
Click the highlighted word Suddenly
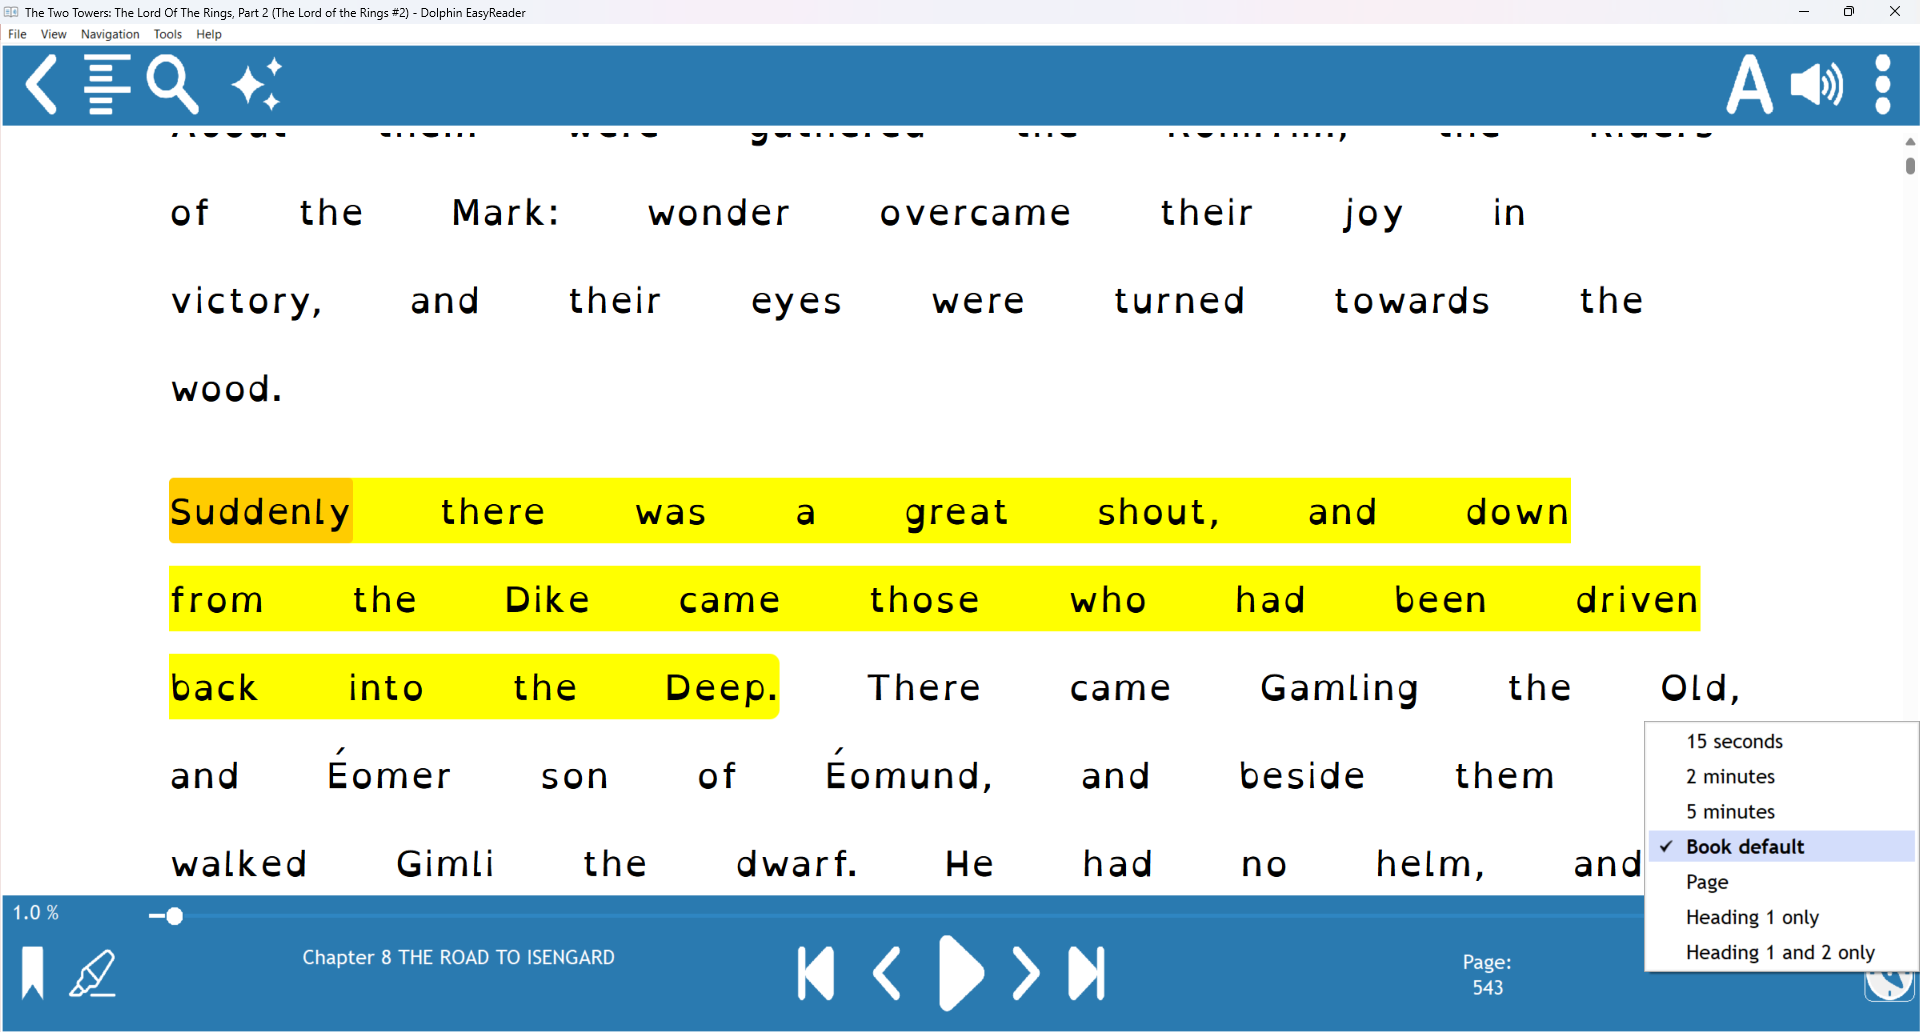260,511
